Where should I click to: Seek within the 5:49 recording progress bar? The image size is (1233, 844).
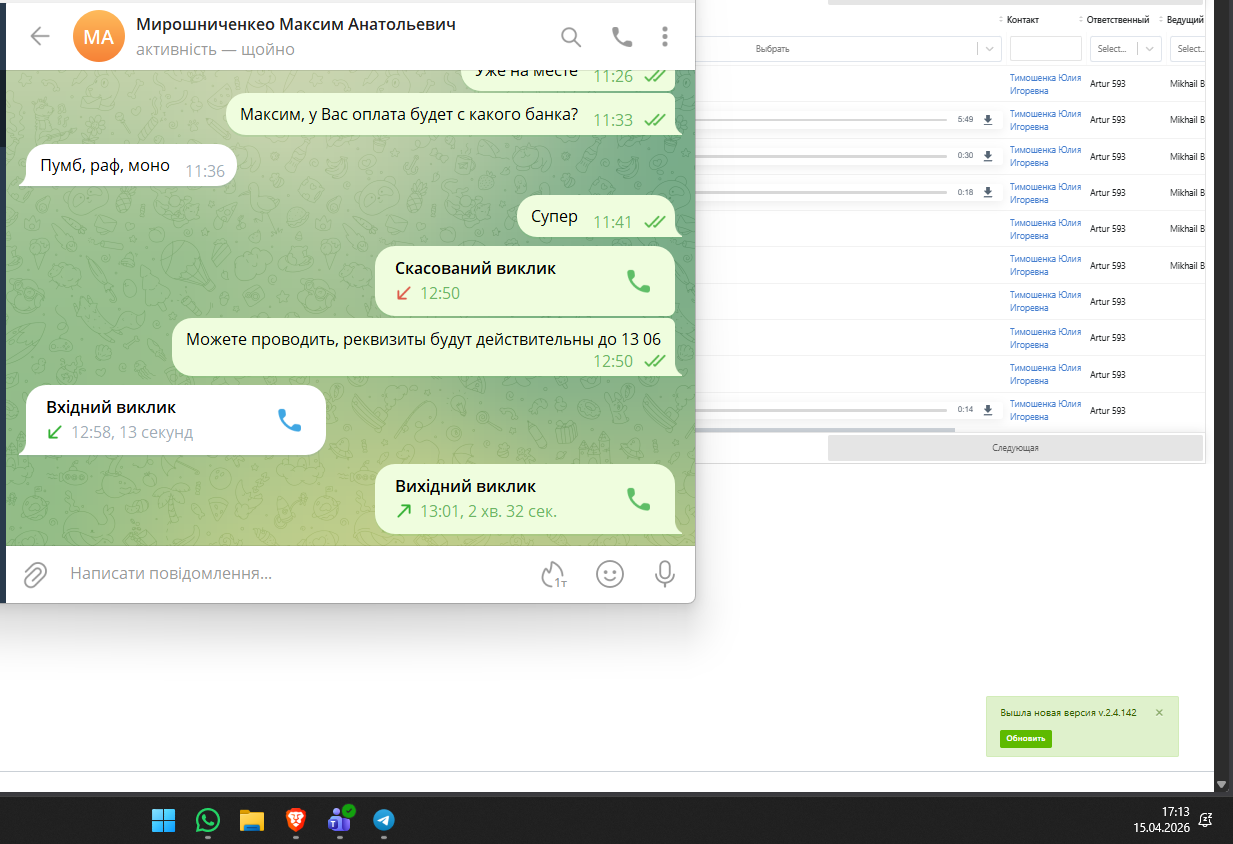[x=821, y=120]
